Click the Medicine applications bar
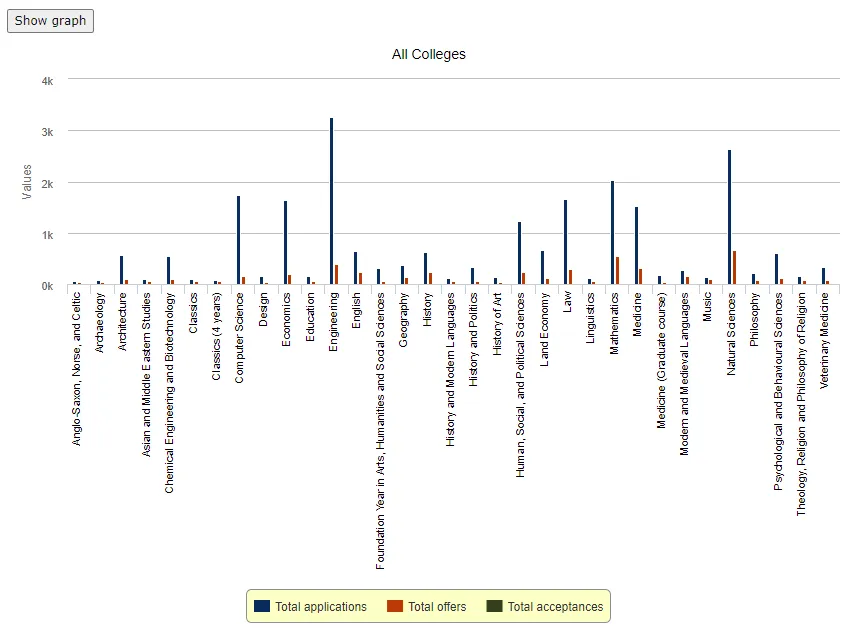845x633 pixels. tap(636, 246)
